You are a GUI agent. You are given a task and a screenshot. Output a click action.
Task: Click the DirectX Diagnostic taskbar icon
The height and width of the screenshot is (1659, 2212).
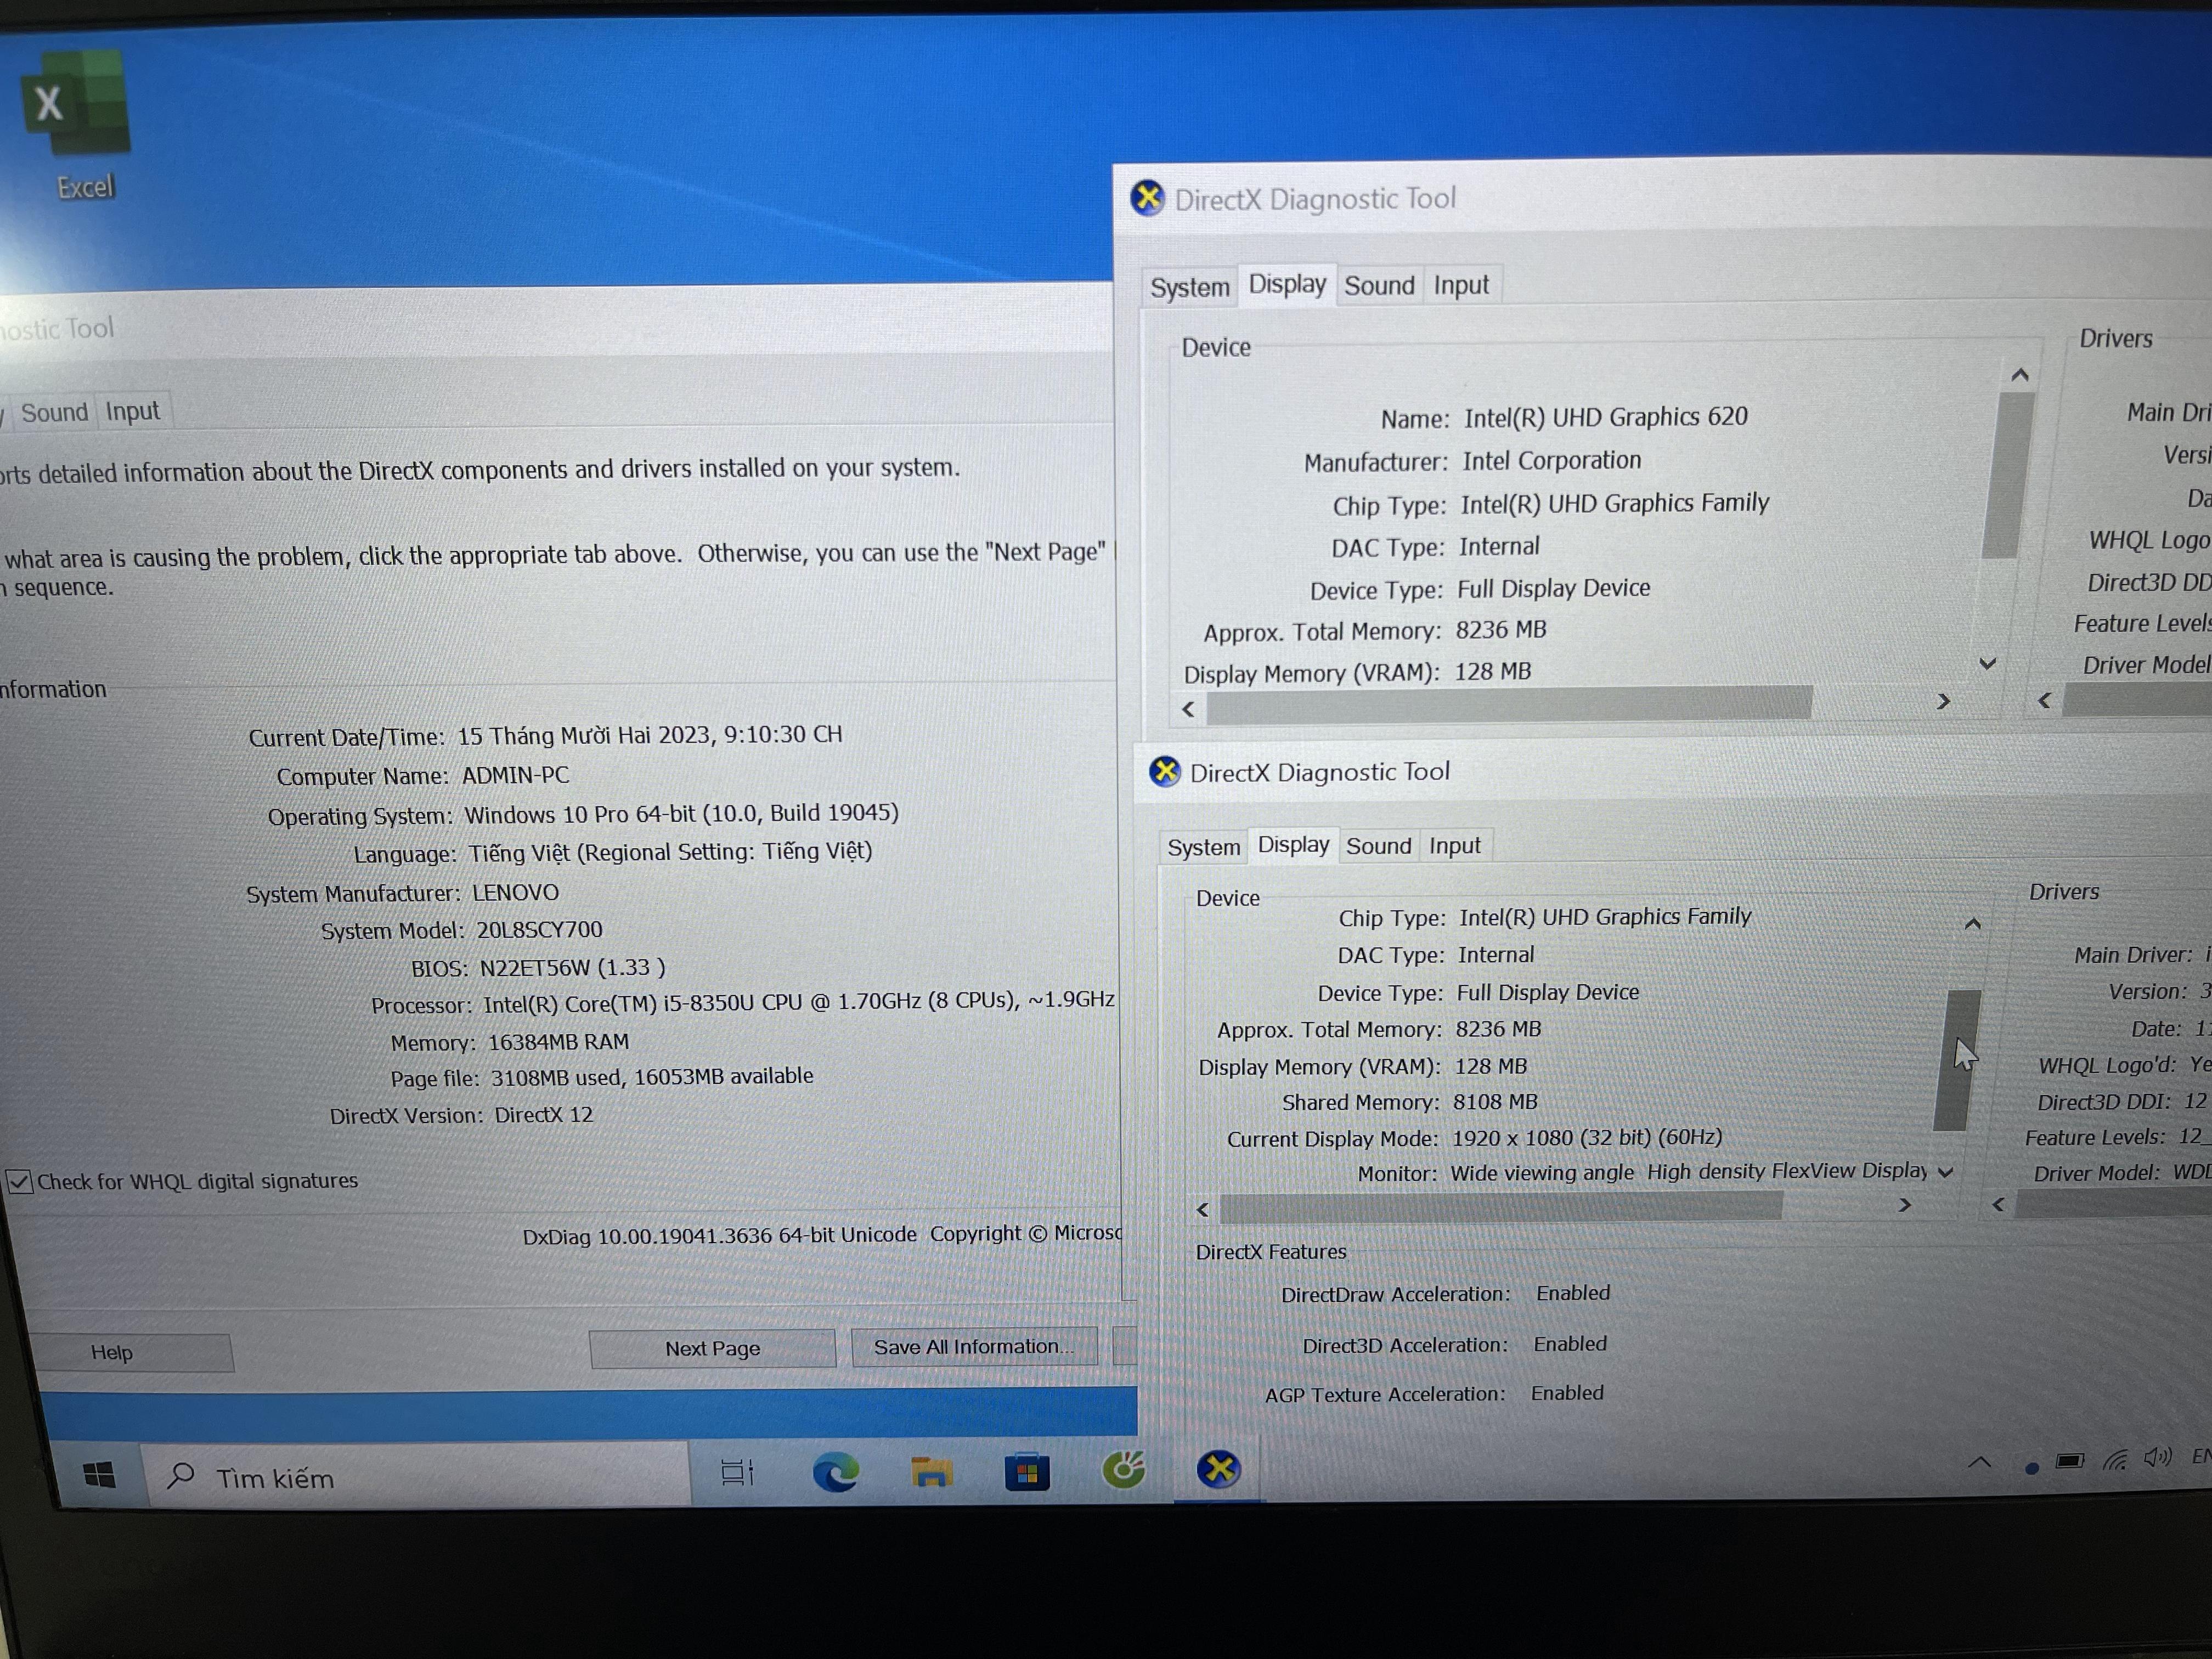pos(1219,1469)
